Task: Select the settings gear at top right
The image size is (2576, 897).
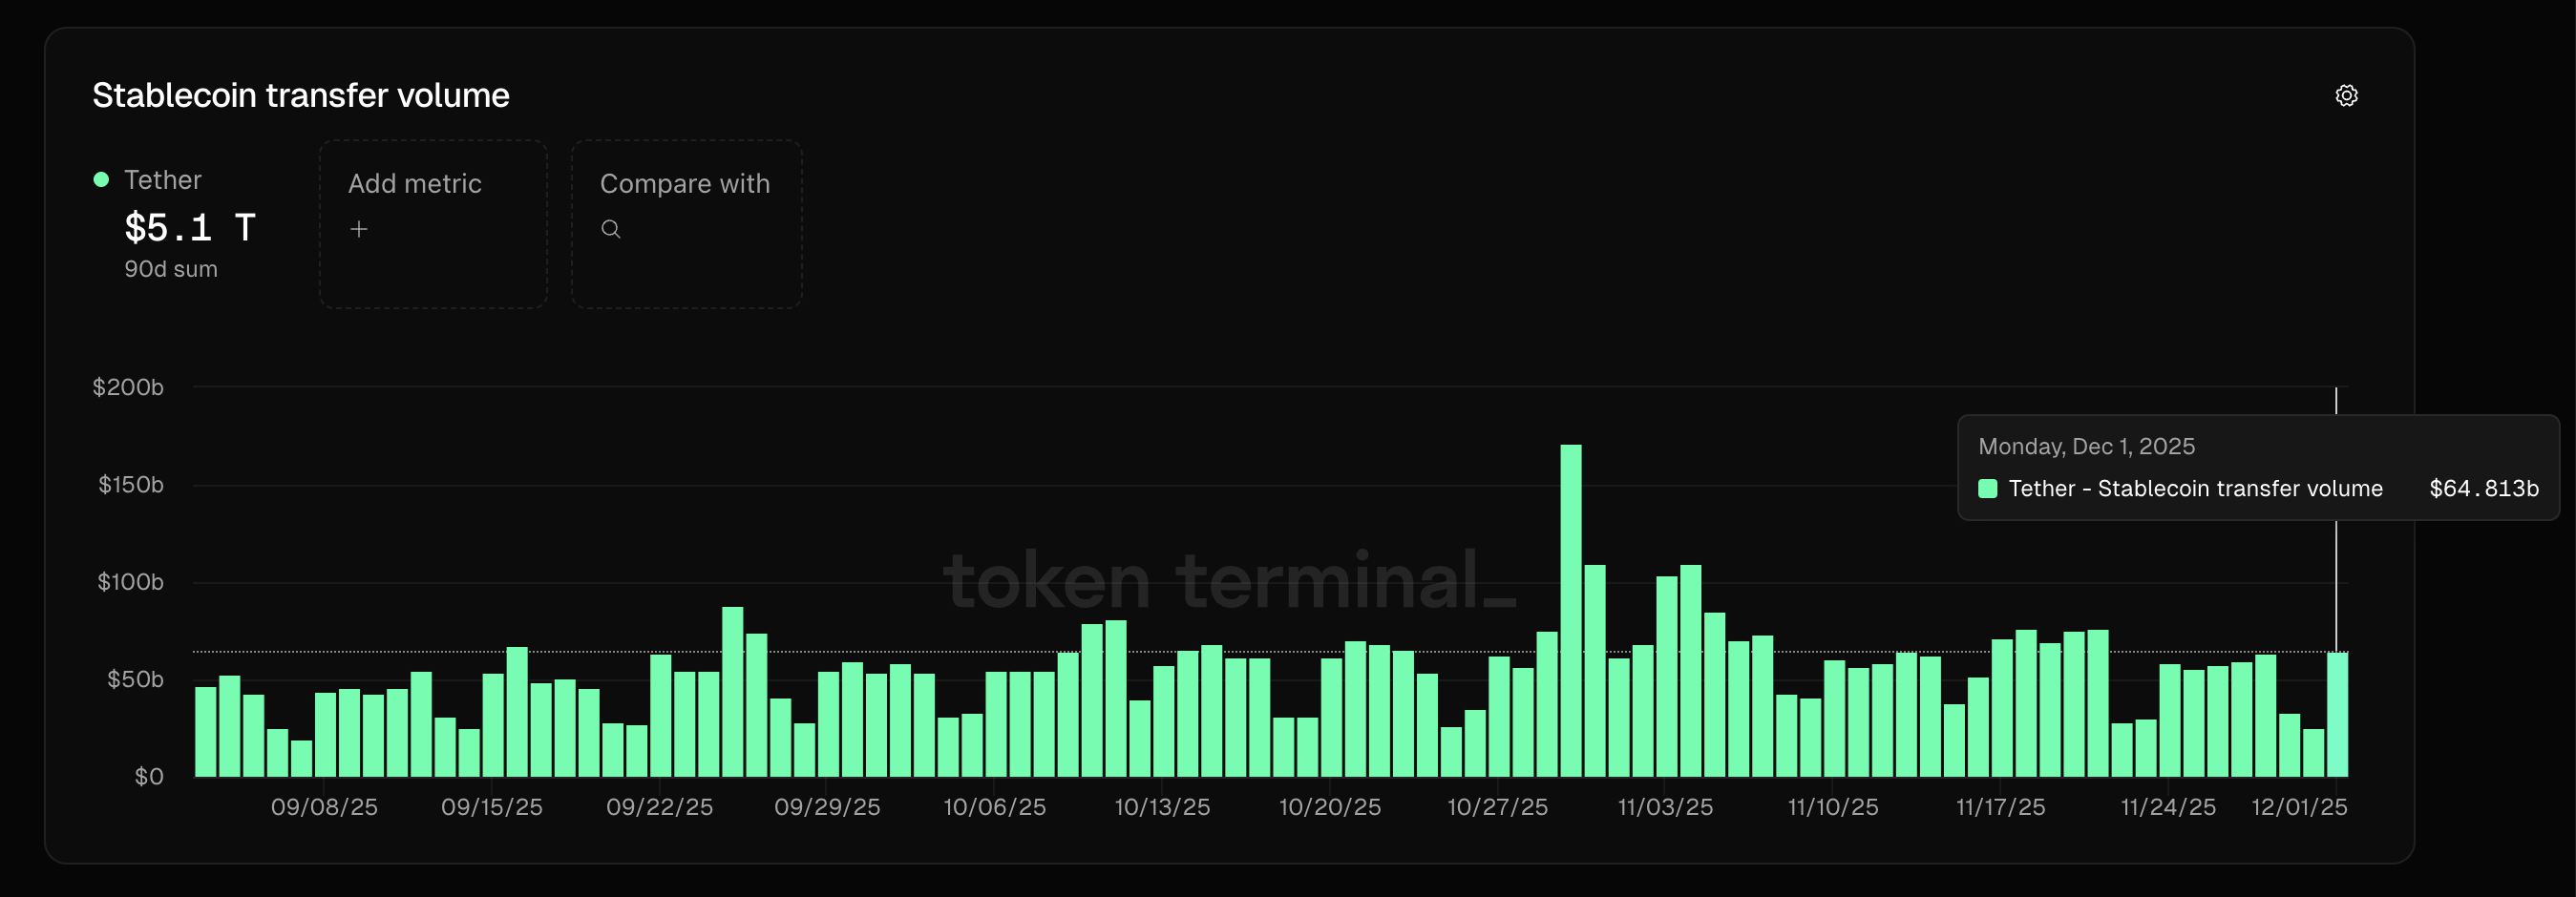Action: [x=2348, y=95]
